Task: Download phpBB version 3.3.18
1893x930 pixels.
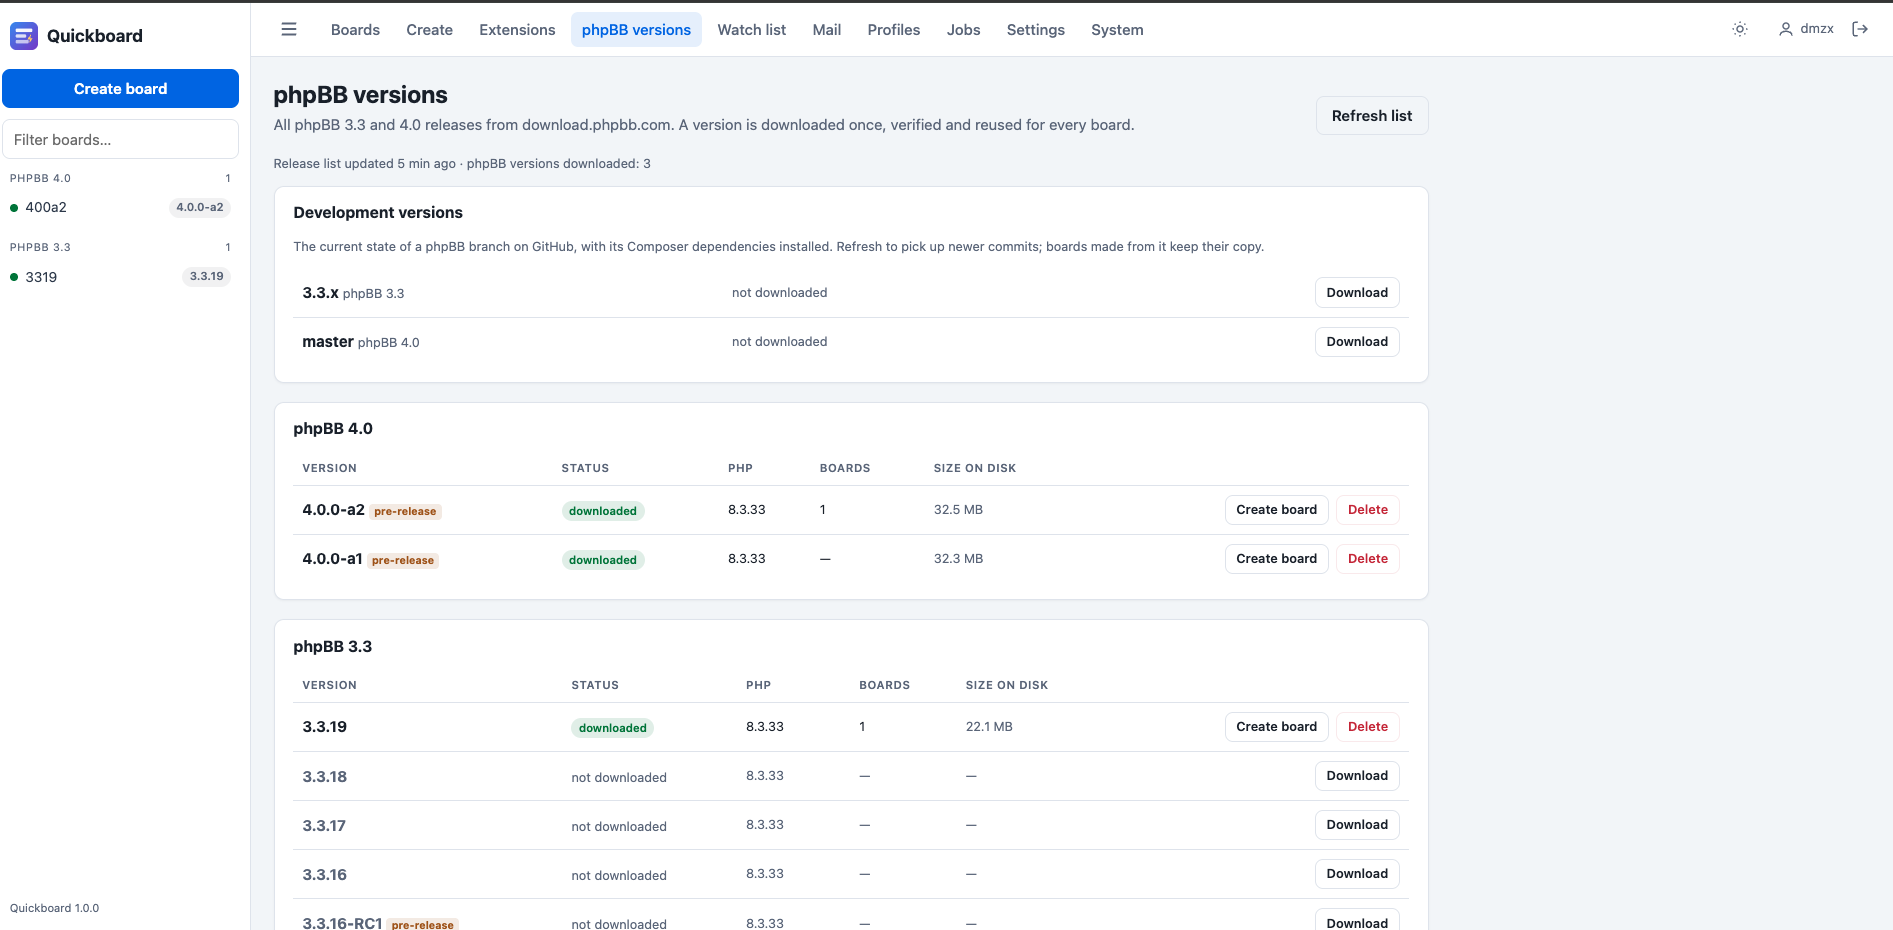Action: (x=1357, y=776)
